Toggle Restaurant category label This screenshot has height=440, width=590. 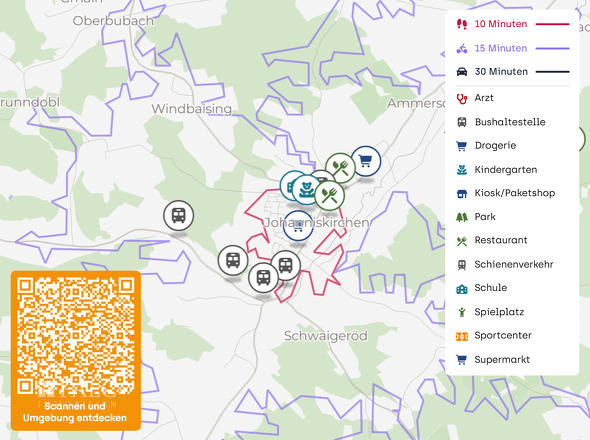pos(501,240)
